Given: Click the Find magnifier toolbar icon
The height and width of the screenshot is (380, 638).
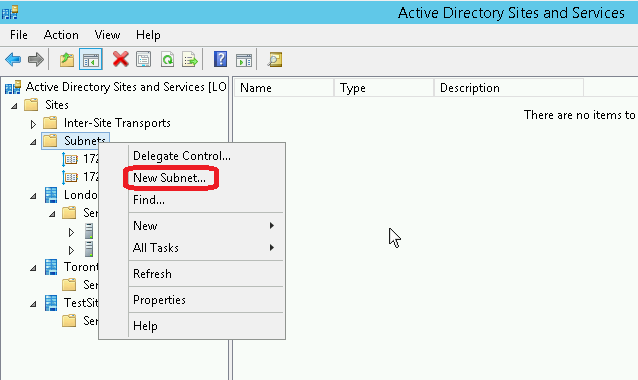Looking at the screenshot, I should (275, 60).
